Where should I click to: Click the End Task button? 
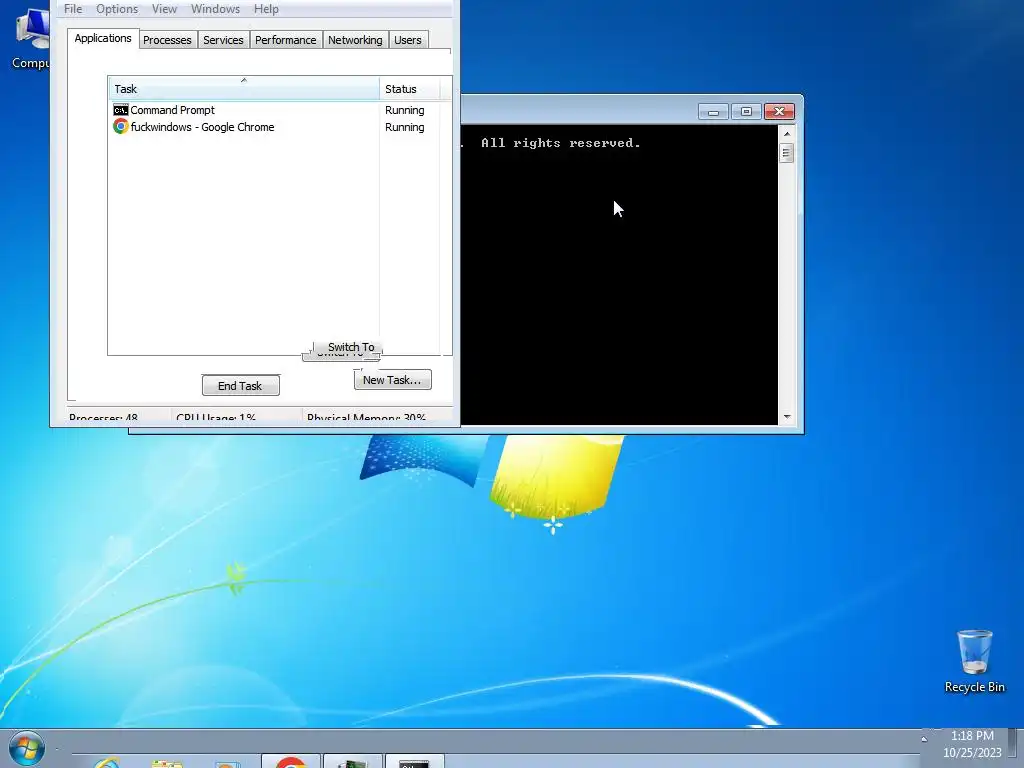point(240,385)
